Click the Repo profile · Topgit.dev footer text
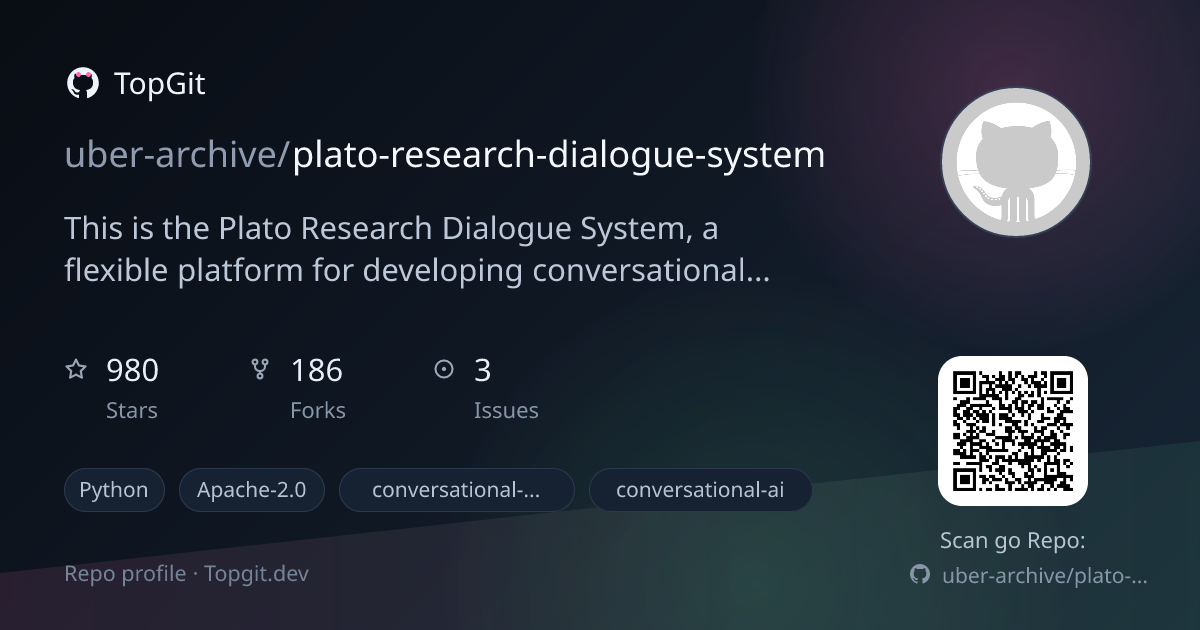 click(187, 574)
